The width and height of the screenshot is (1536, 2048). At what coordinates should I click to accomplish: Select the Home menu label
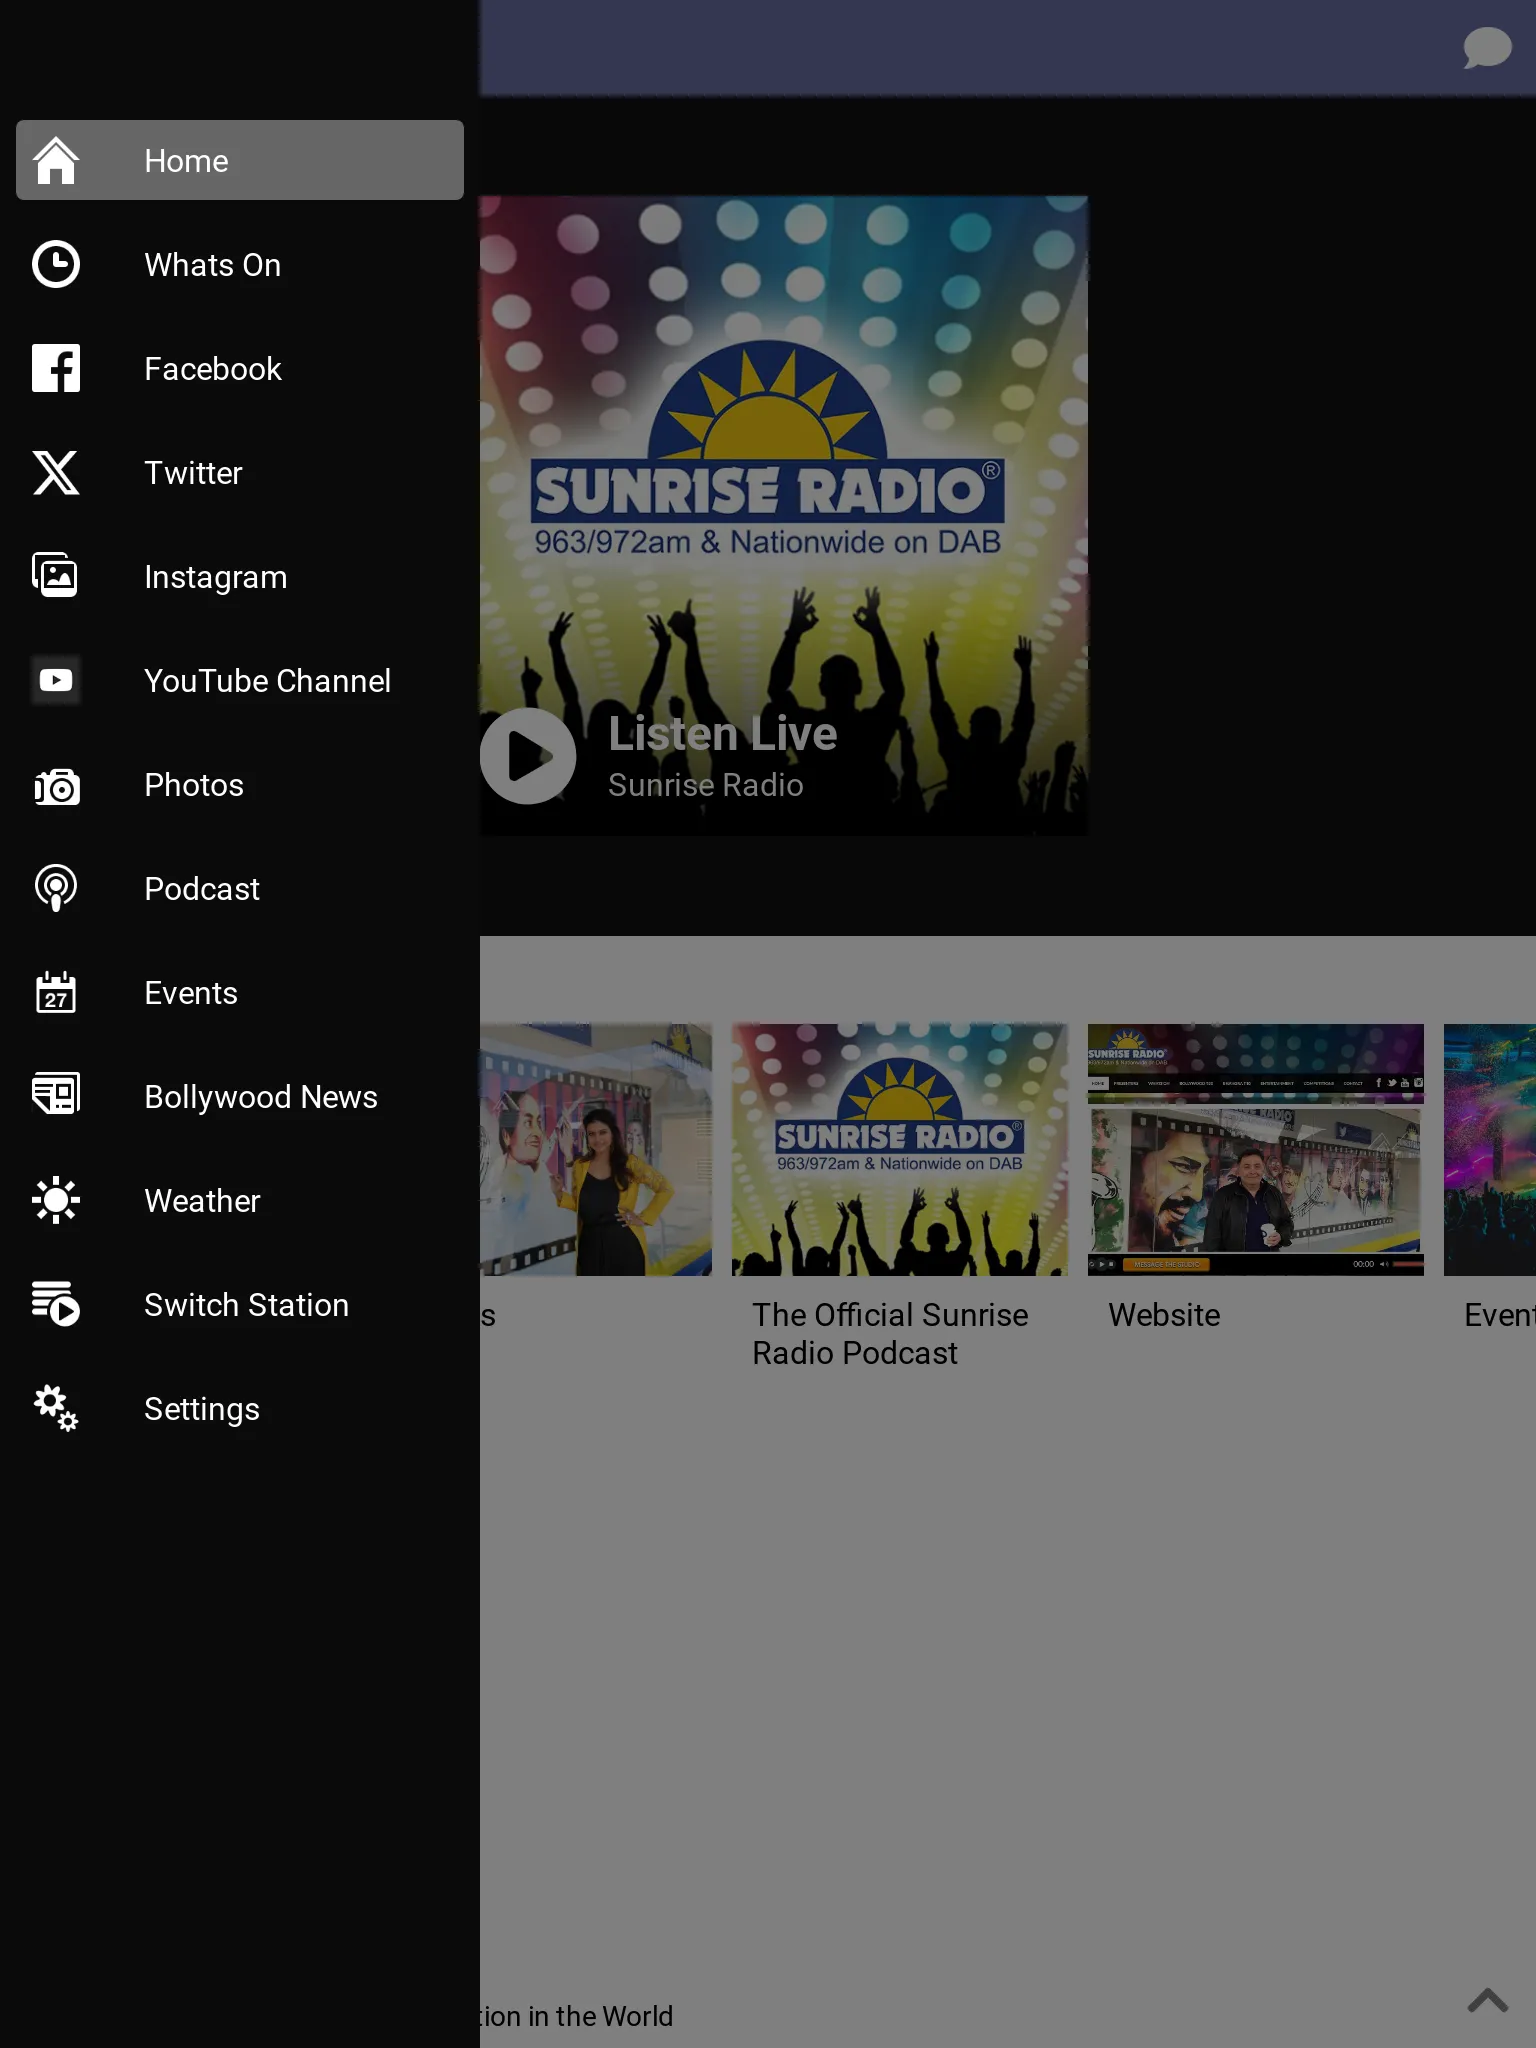[x=186, y=161]
